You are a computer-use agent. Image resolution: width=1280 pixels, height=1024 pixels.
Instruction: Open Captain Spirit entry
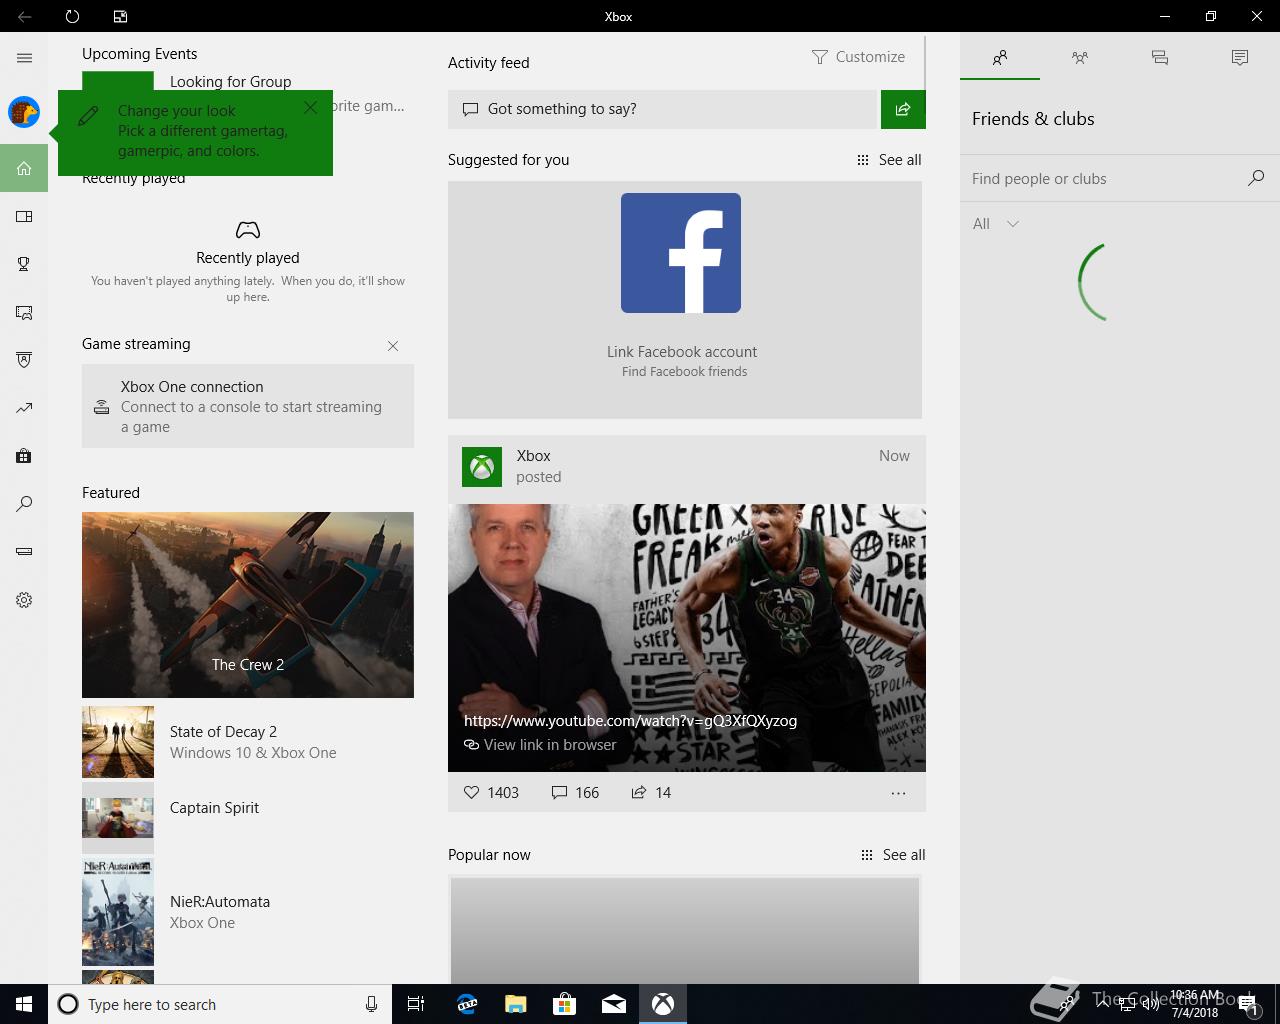pos(248,818)
